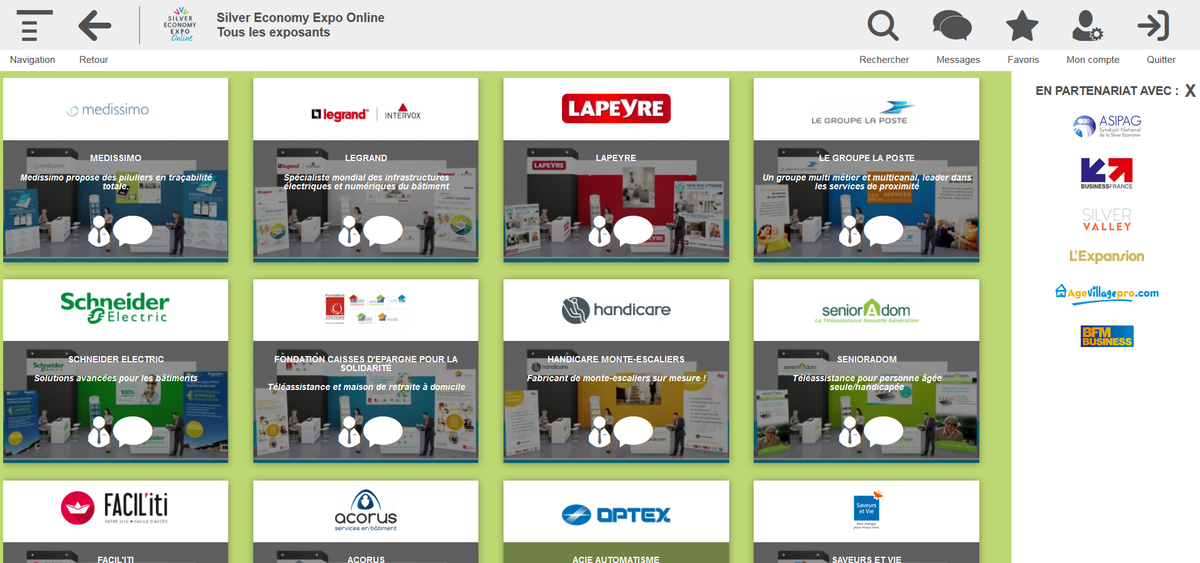The height and width of the screenshot is (563, 1200).
Task: Select the SENIORADOM stand title
Action: coord(867,359)
